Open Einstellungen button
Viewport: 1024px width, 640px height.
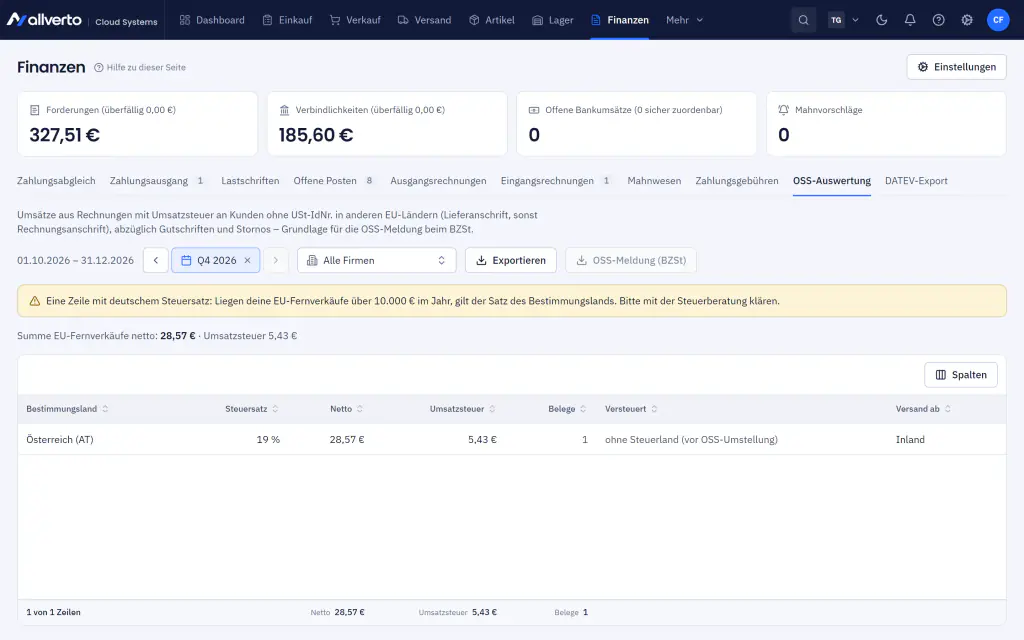tap(956, 67)
